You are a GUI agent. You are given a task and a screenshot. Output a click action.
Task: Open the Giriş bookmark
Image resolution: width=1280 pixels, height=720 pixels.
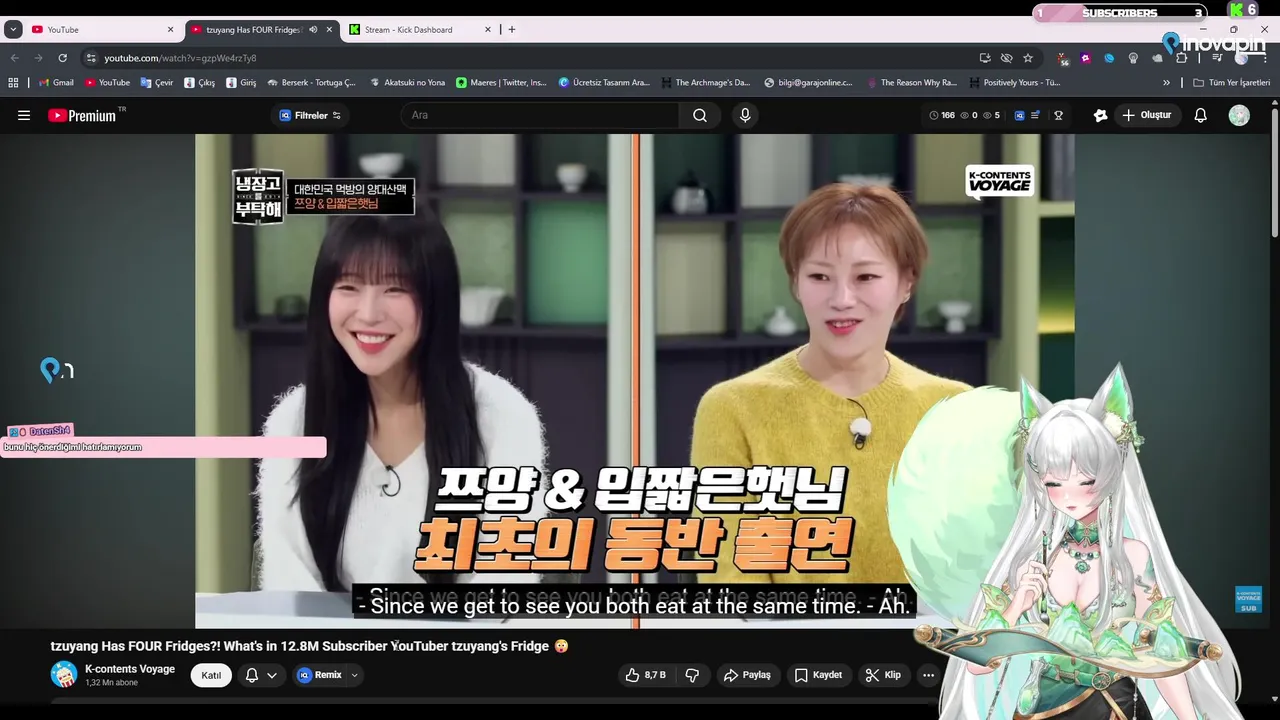241,83
